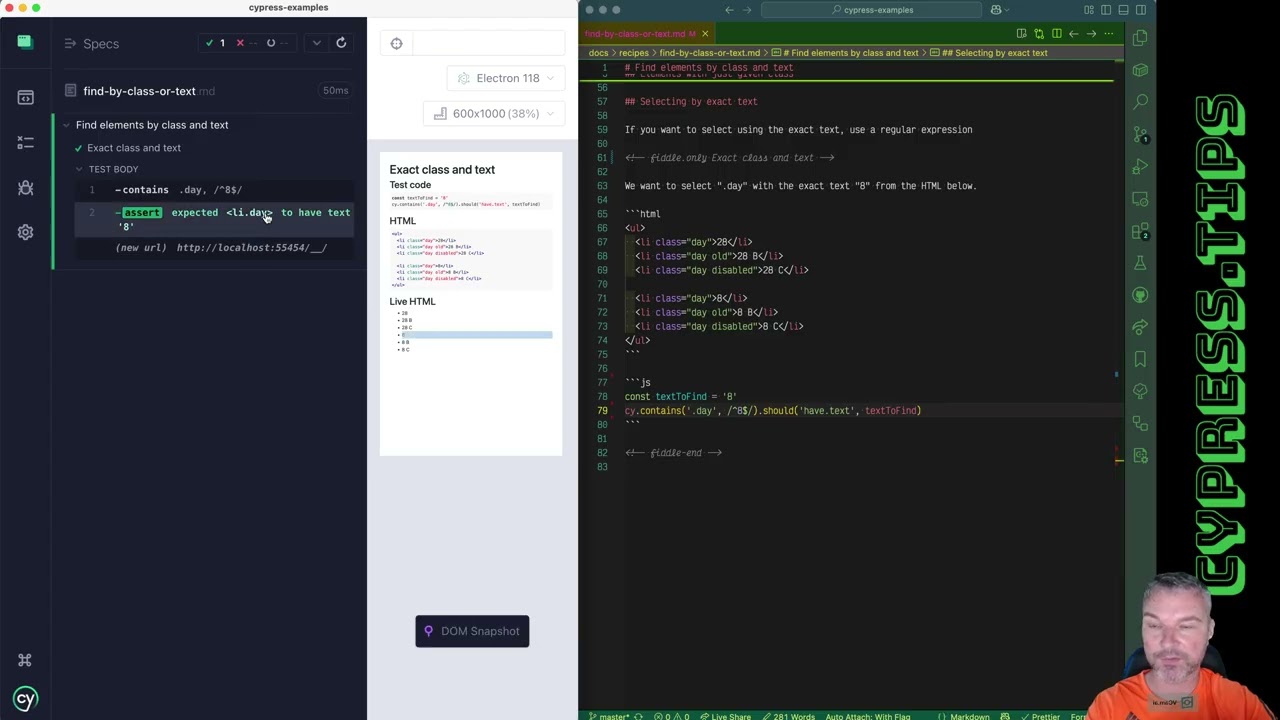This screenshot has height=720, width=1280.
Task: Open Debug bug icon in Cypress sidebar
Action: pyautogui.click(x=25, y=188)
